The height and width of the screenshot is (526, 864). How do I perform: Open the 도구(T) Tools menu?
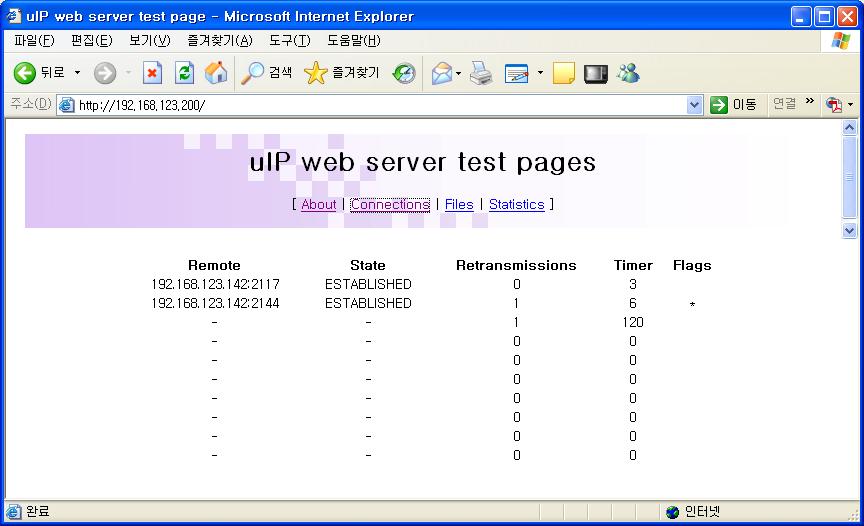[289, 41]
